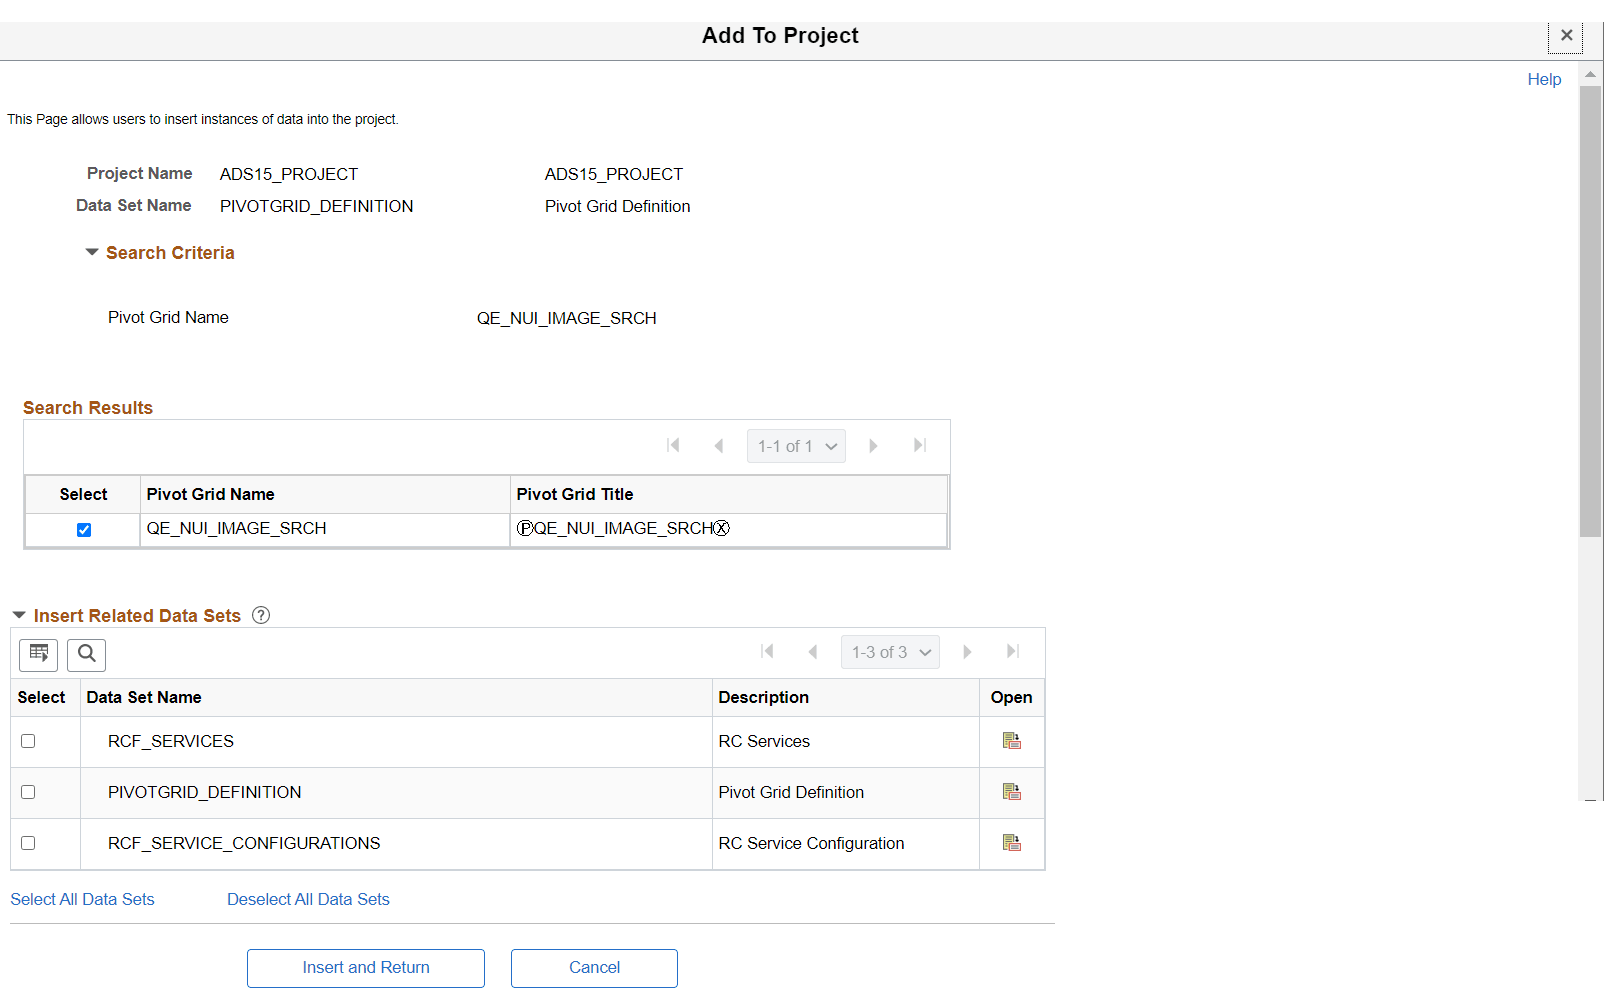Click the Find icon in the data sets grid

pyautogui.click(x=86, y=655)
